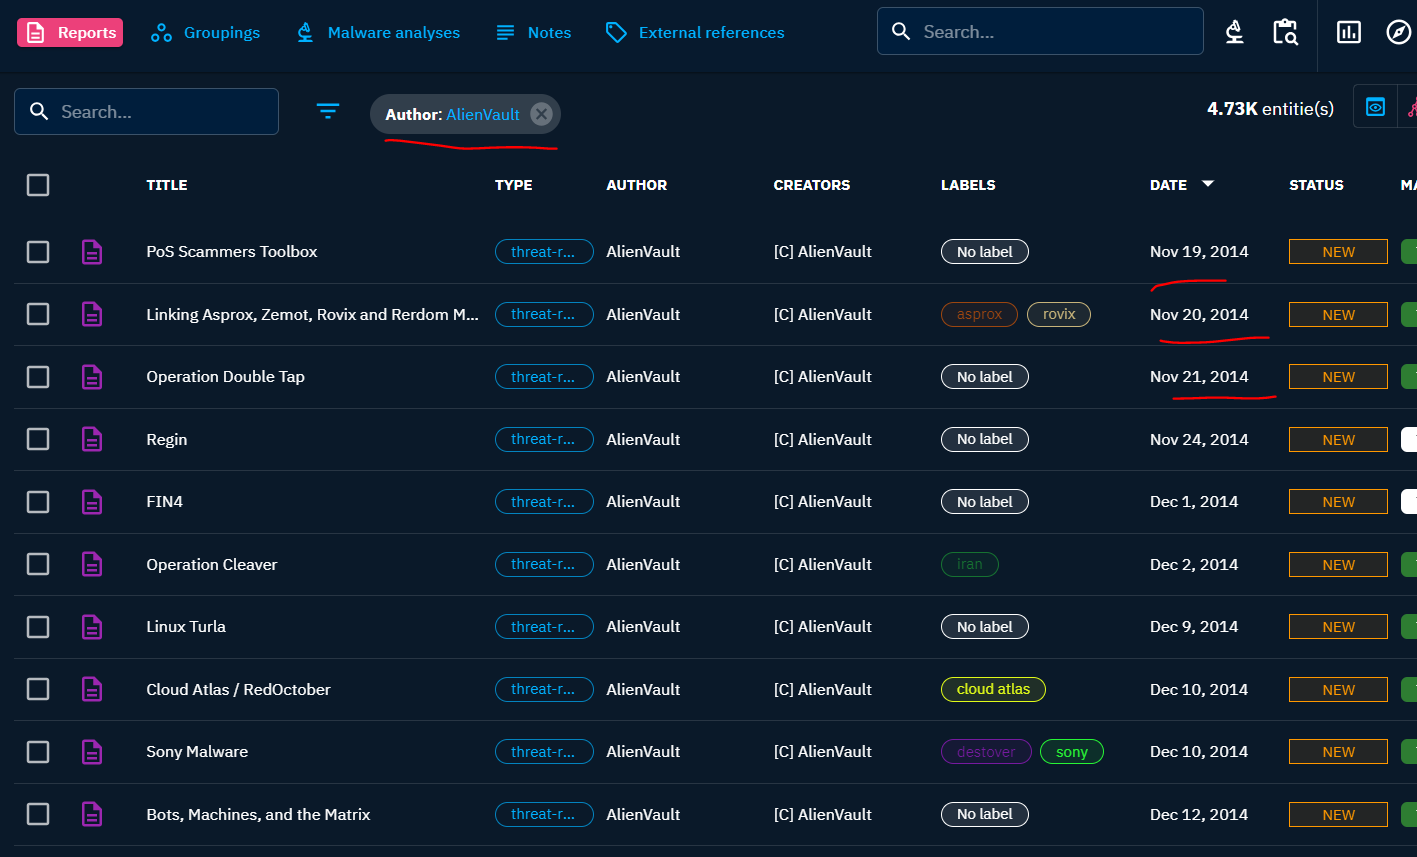Open the investigations microscope icon near search
This screenshot has height=857, width=1417.
(1234, 31)
